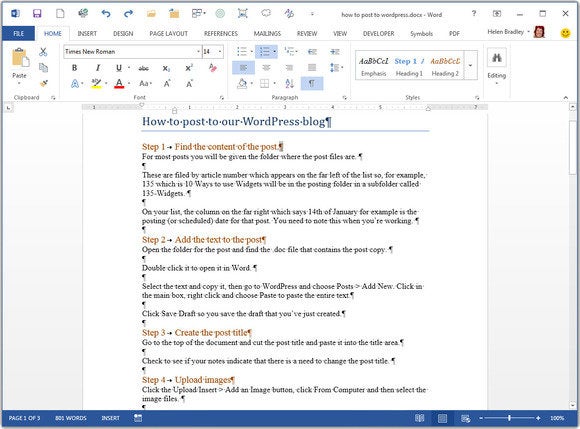Viewport: 580px width, 429px height.
Task: Toggle bulleted list formatting
Action: coord(242,52)
